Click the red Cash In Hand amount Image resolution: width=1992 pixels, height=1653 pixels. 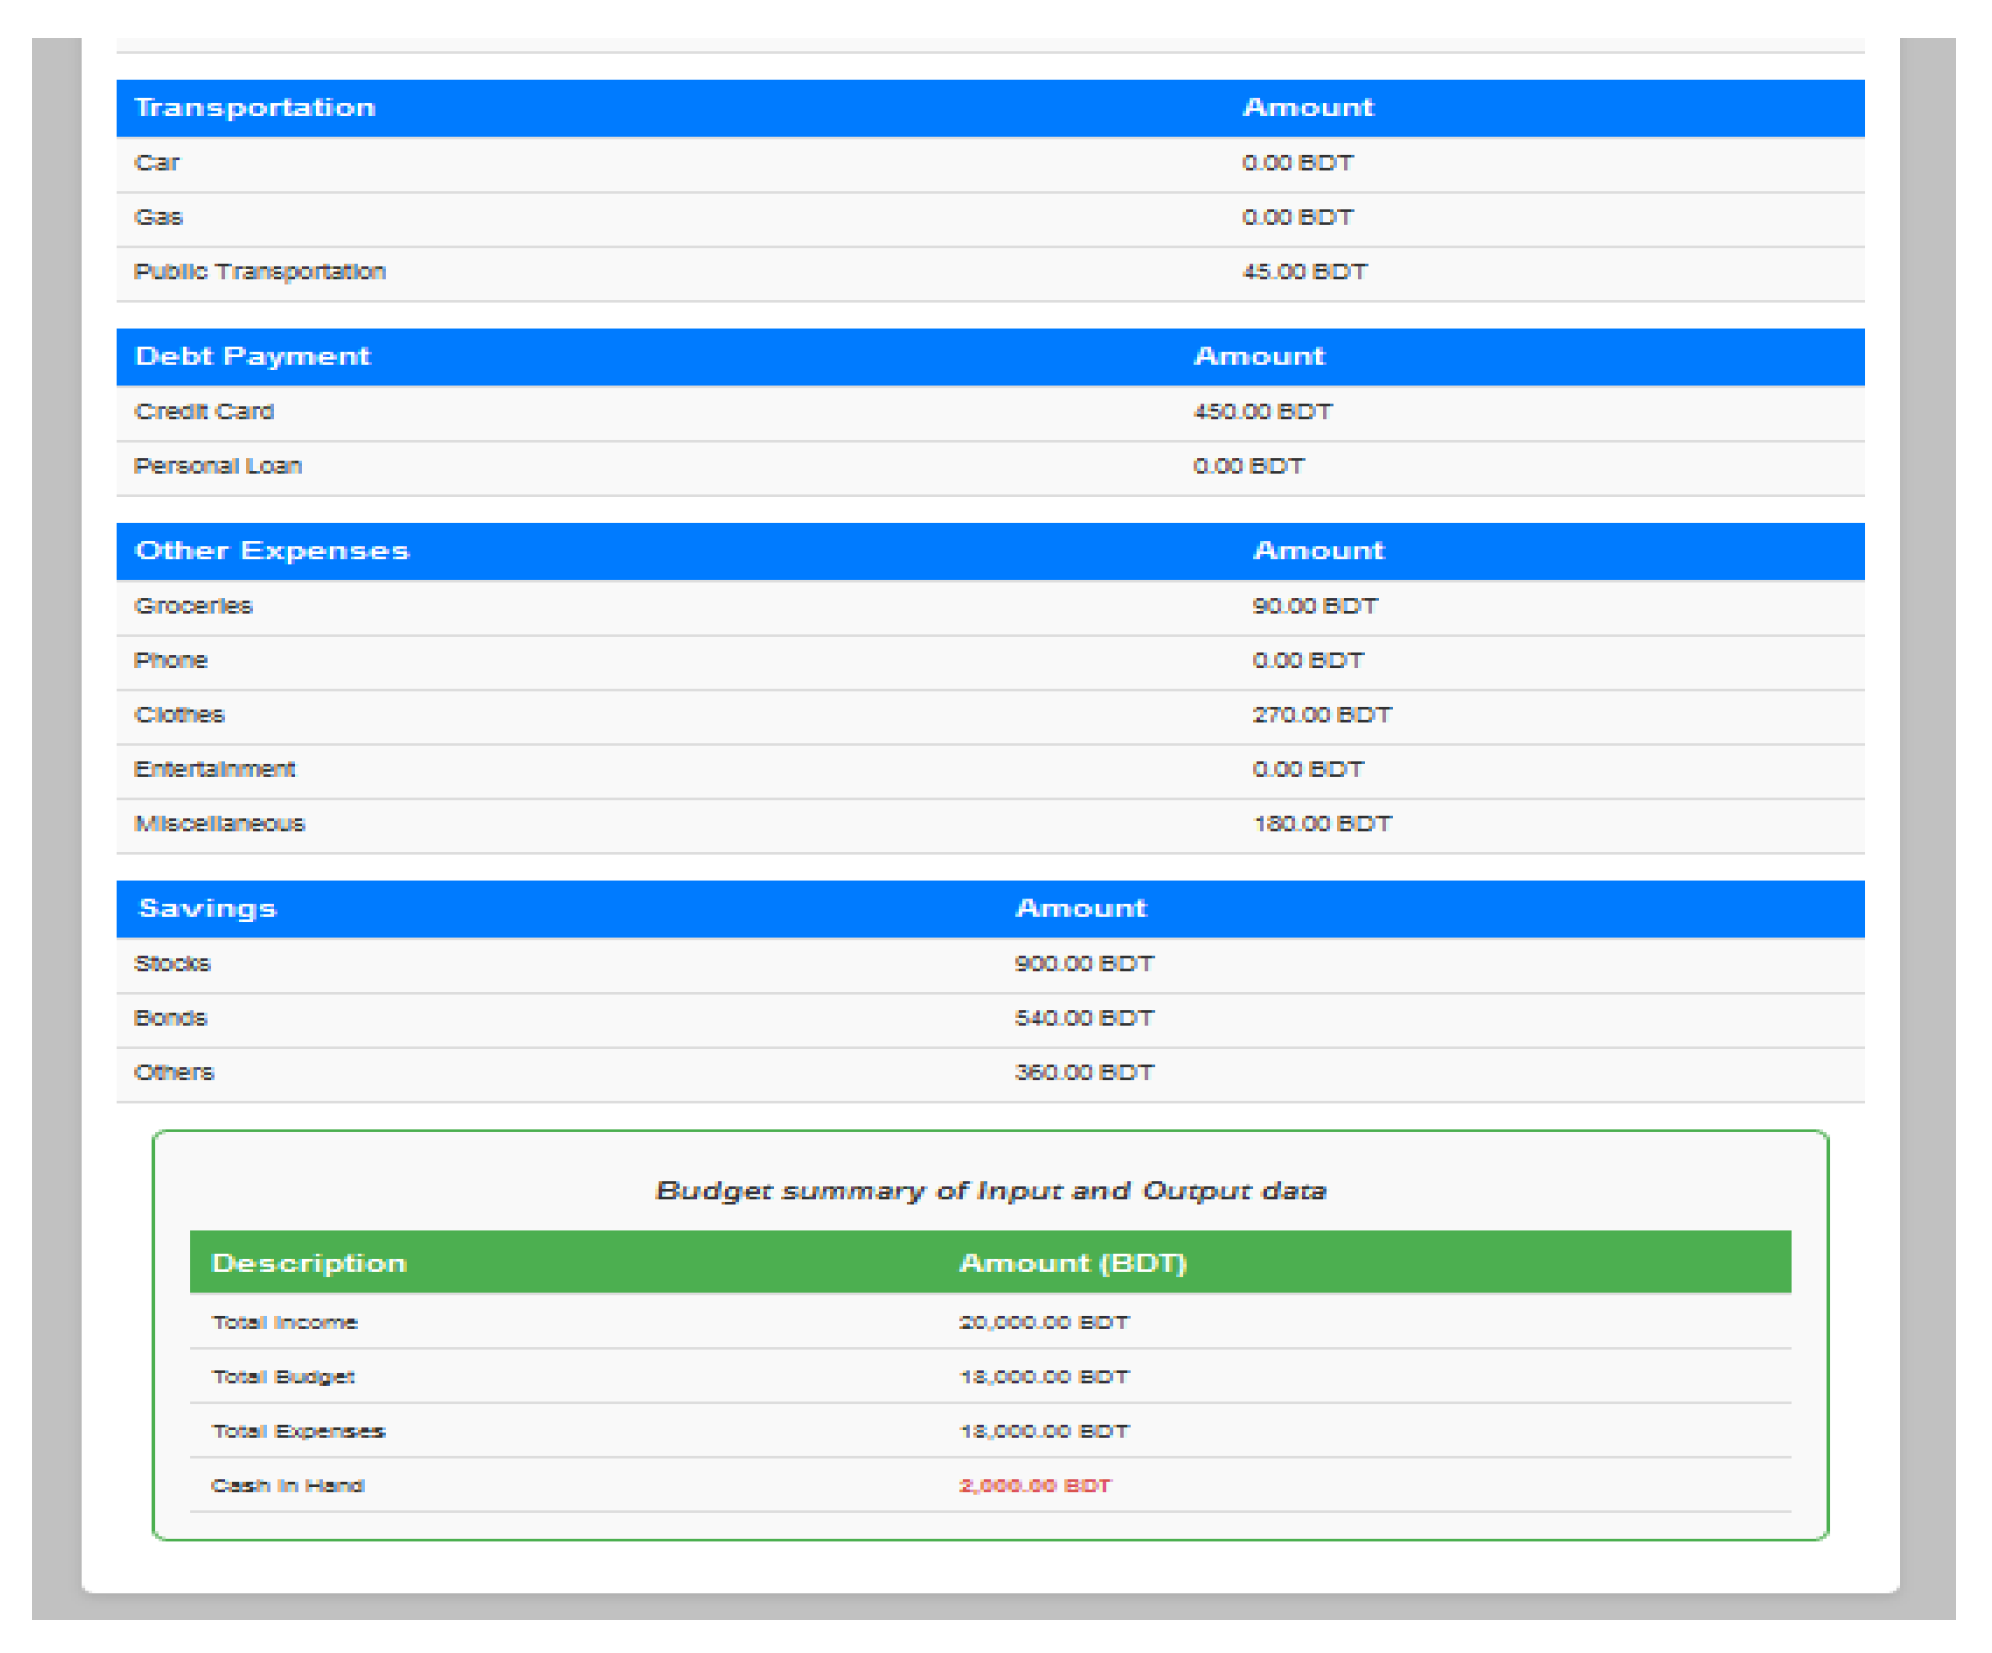pos(1034,1486)
